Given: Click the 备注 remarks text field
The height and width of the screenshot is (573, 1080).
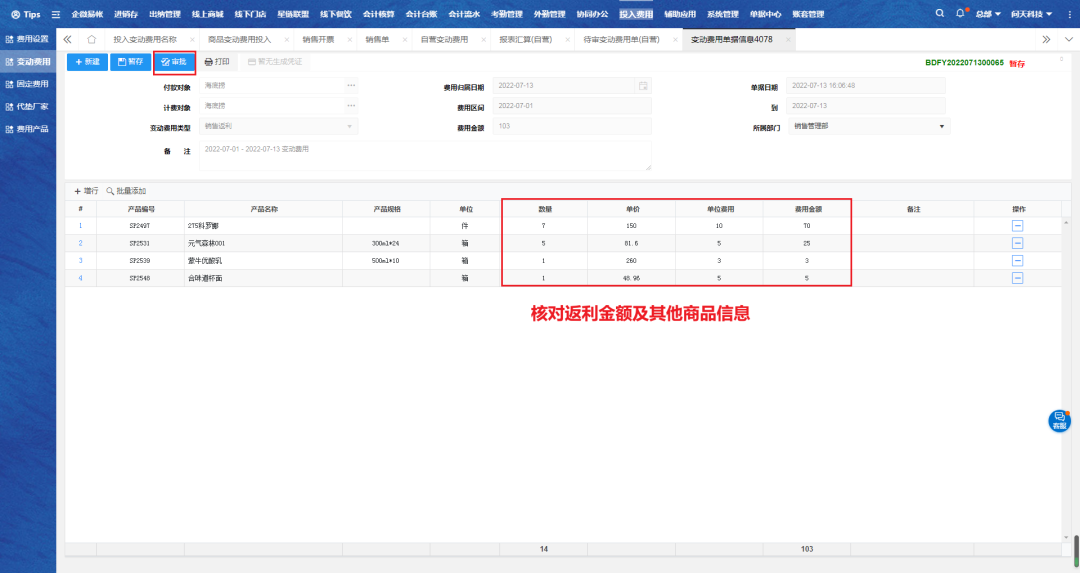Looking at the screenshot, I should [x=424, y=154].
